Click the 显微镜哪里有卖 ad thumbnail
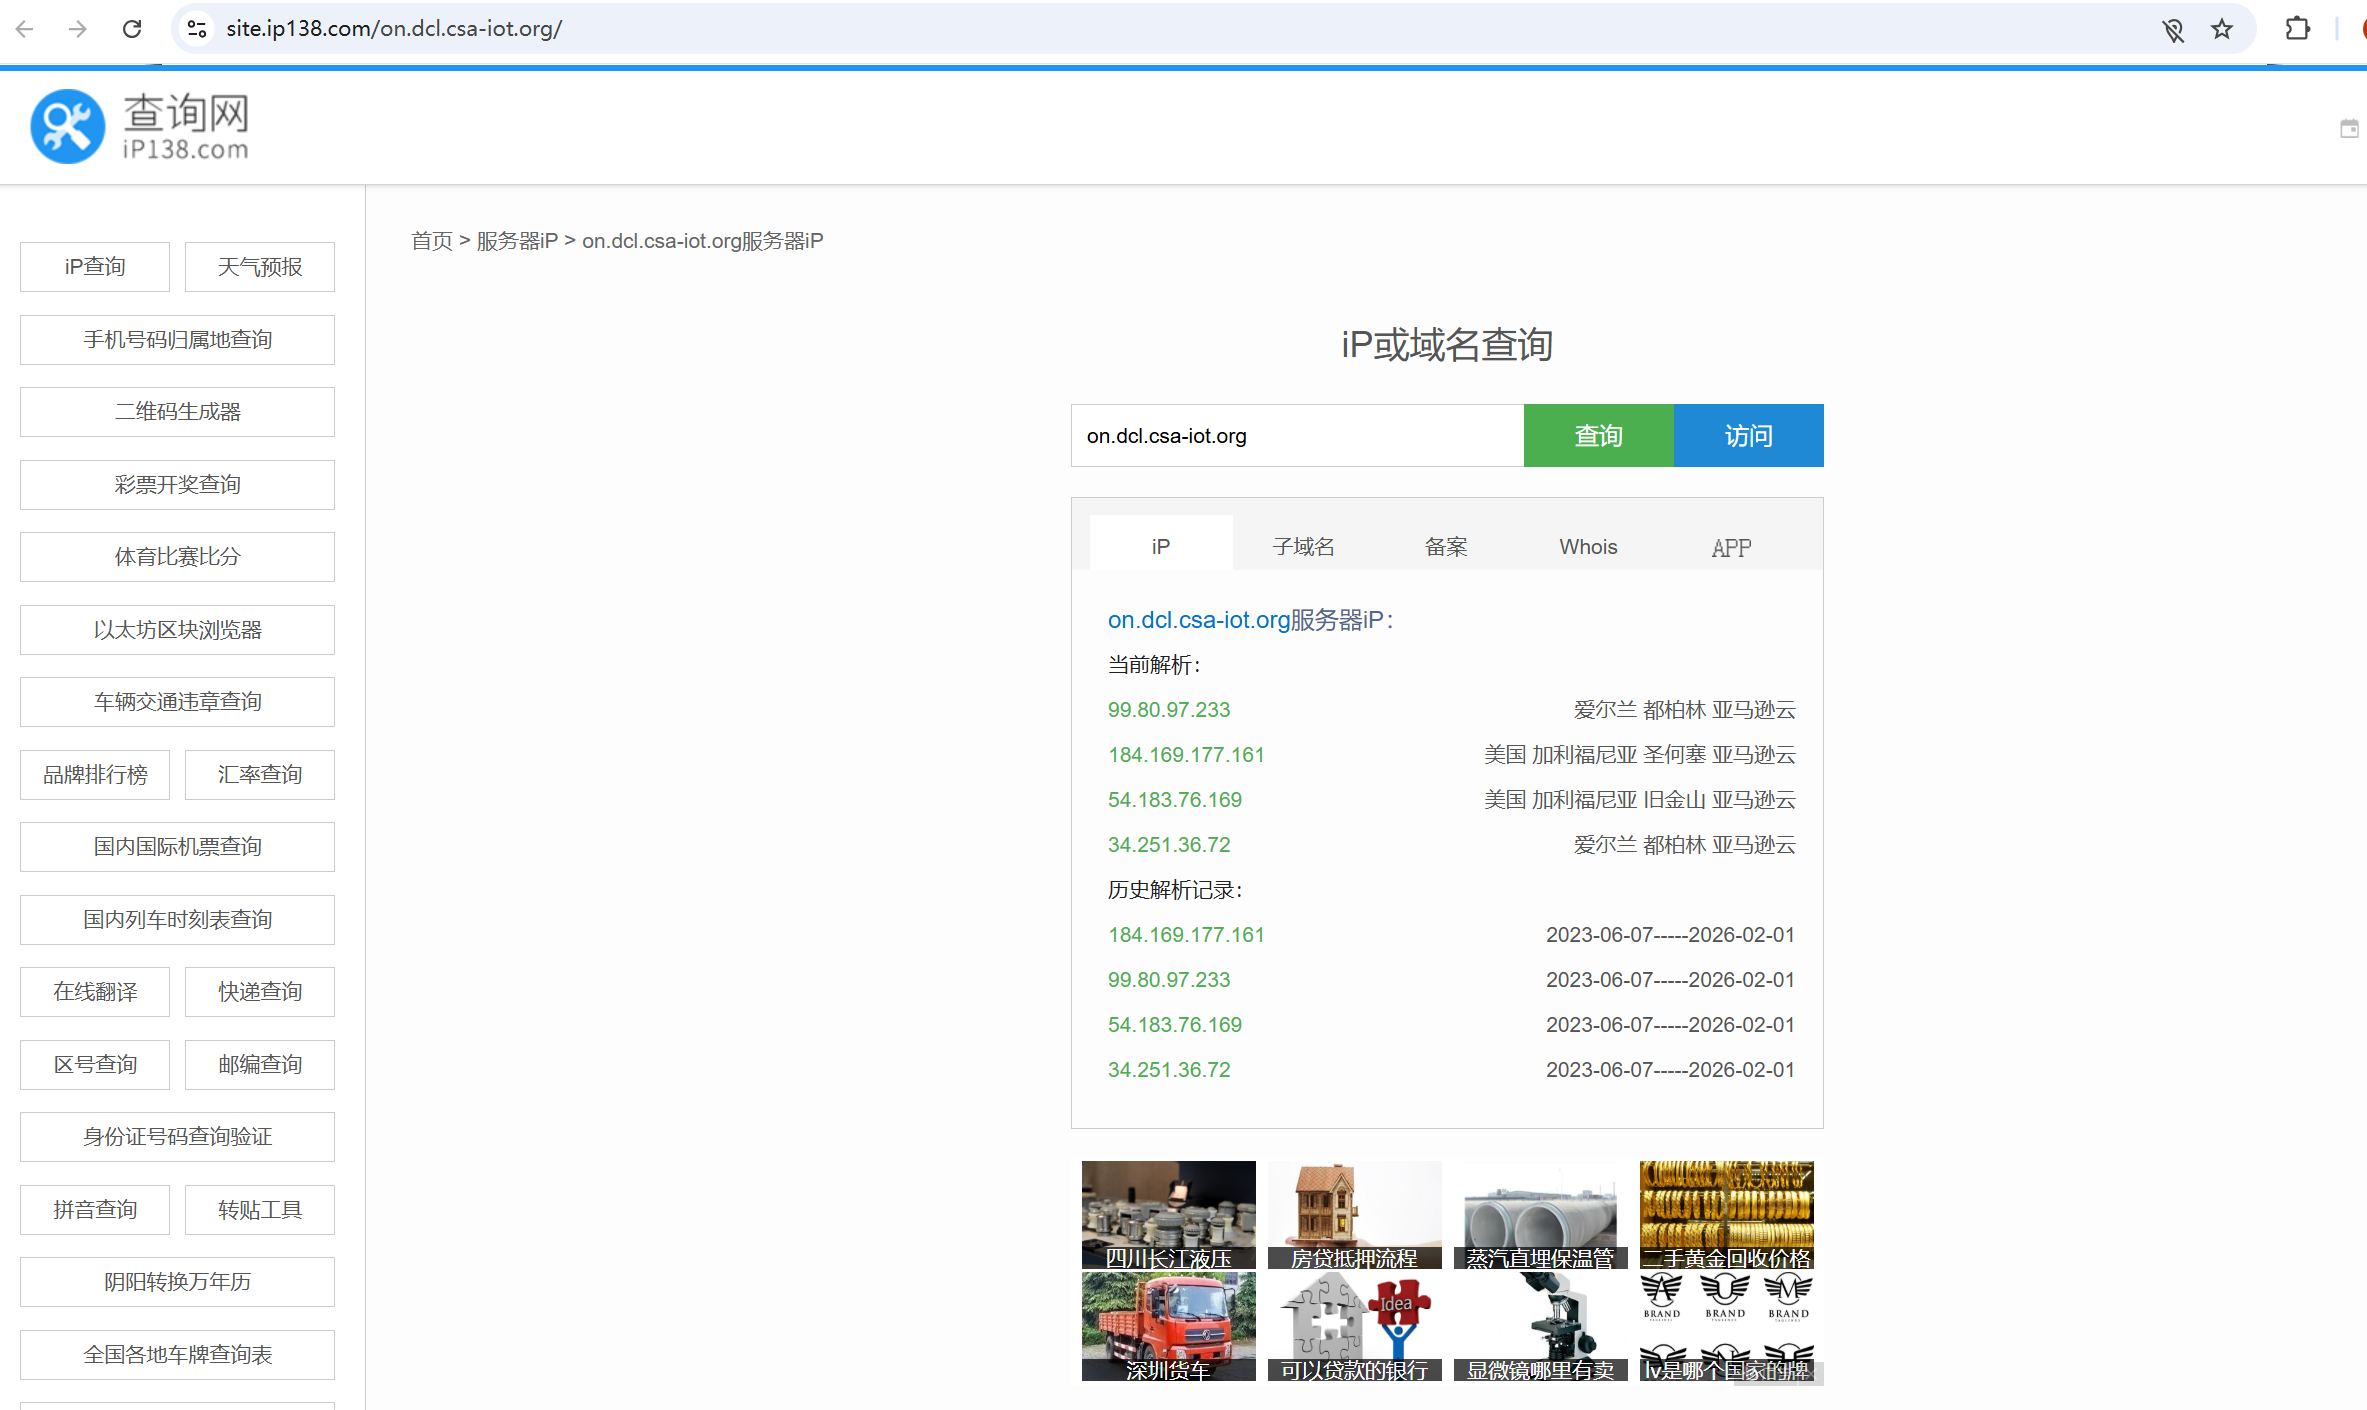 1540,1327
